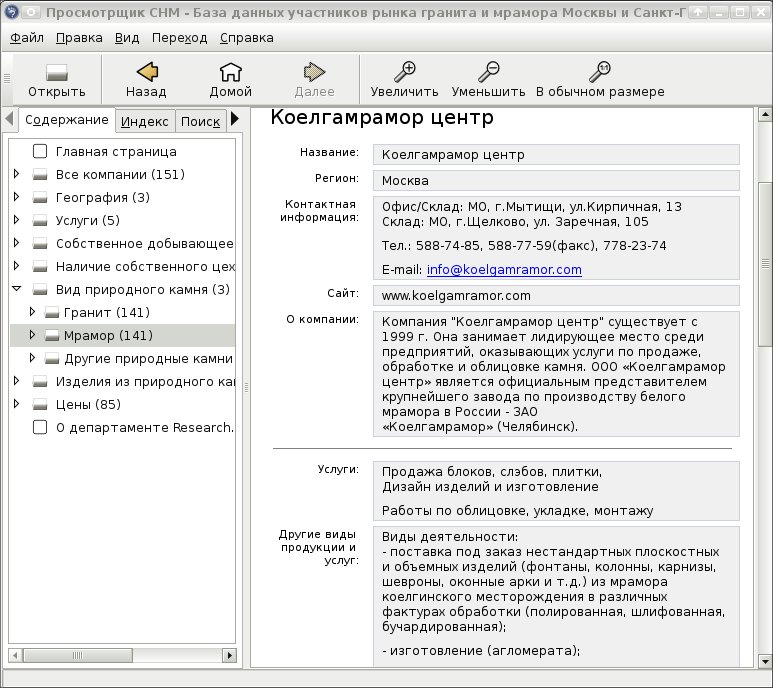Select the Мрамор (141) tree row
The height and width of the screenshot is (688, 773).
pyautogui.click(x=122, y=336)
